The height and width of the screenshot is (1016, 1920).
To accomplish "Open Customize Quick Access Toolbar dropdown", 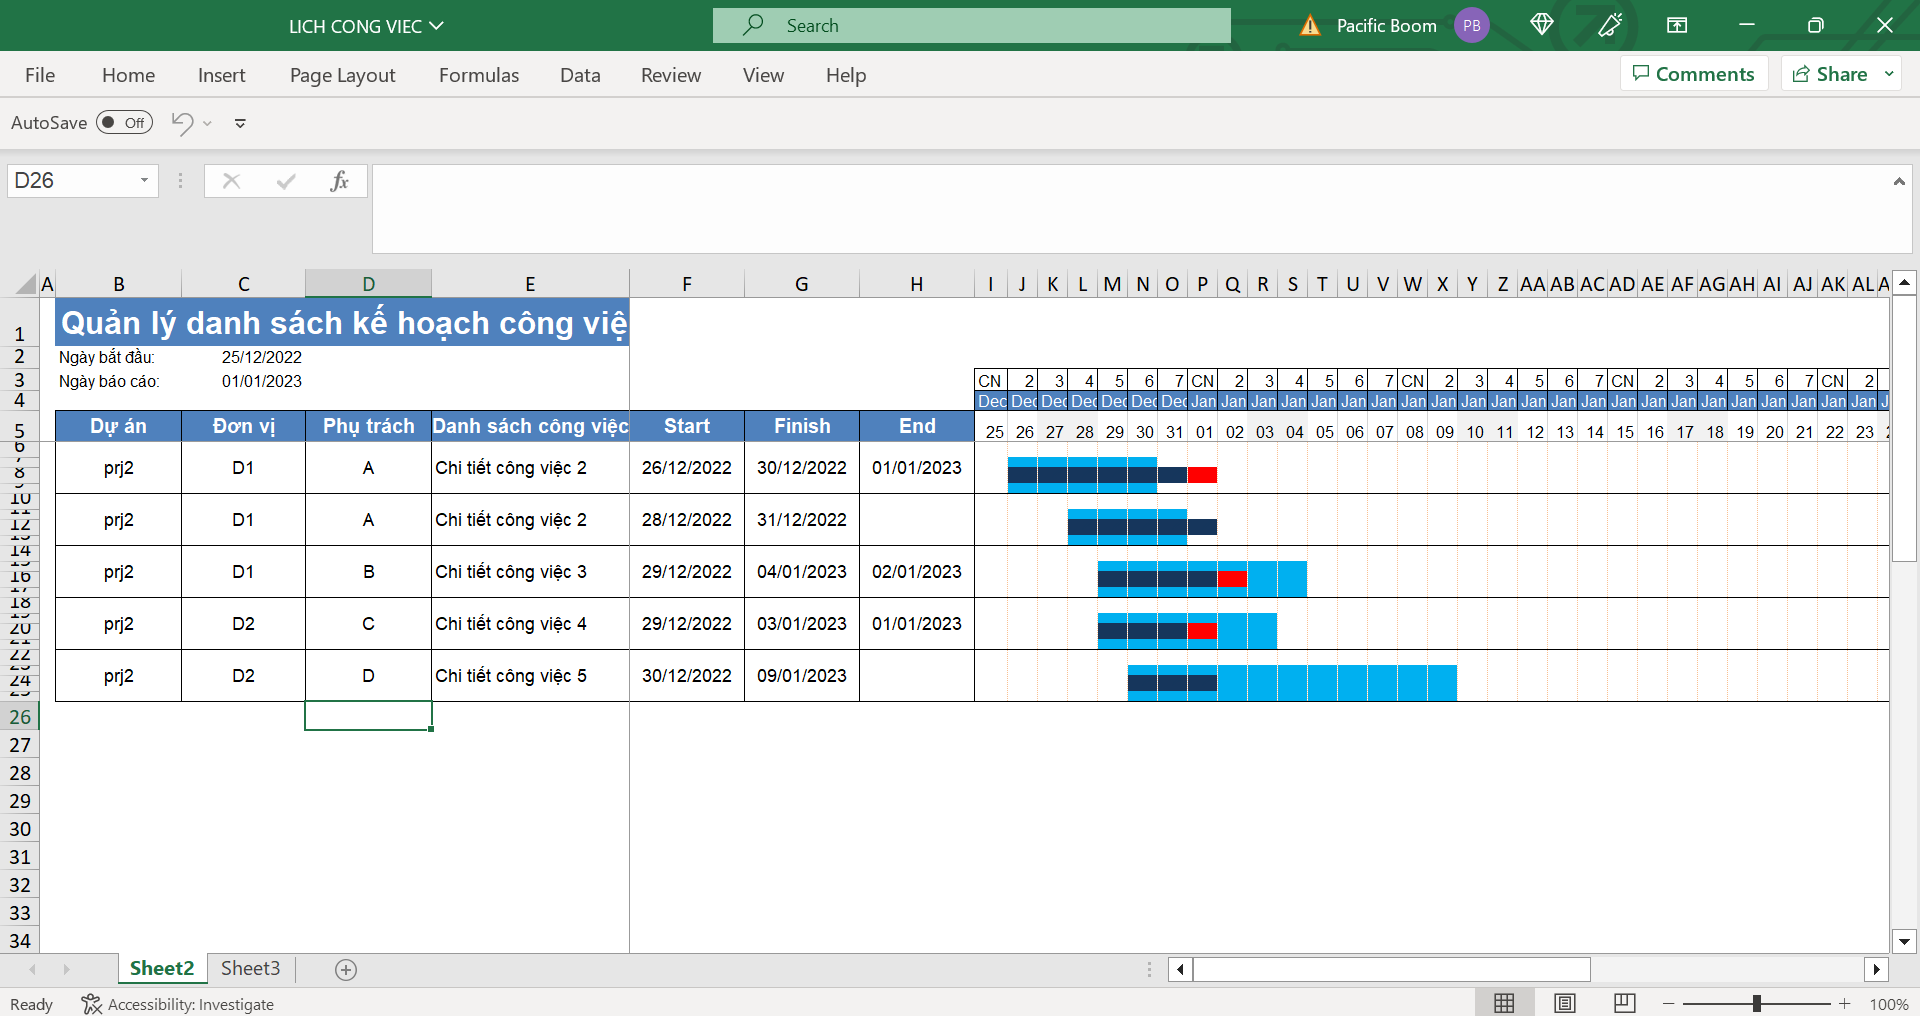I will 240,124.
